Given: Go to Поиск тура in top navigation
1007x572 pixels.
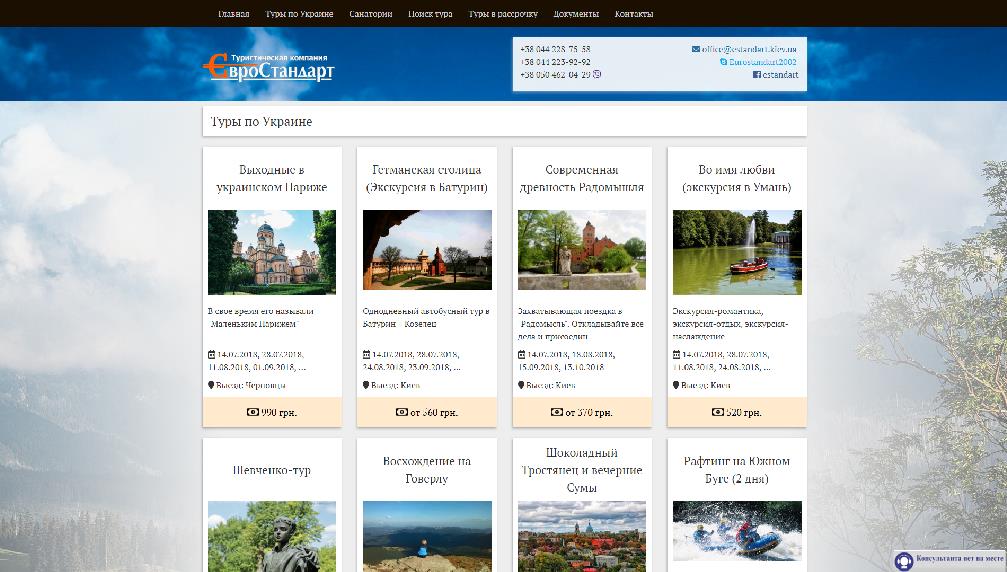Looking at the screenshot, I should click(430, 14).
